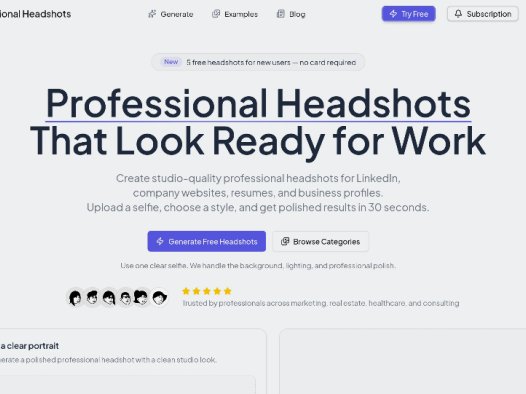Click 'Trusted by professionals across marketing' text
Screen dimensions: 526x394
click(255, 303)
